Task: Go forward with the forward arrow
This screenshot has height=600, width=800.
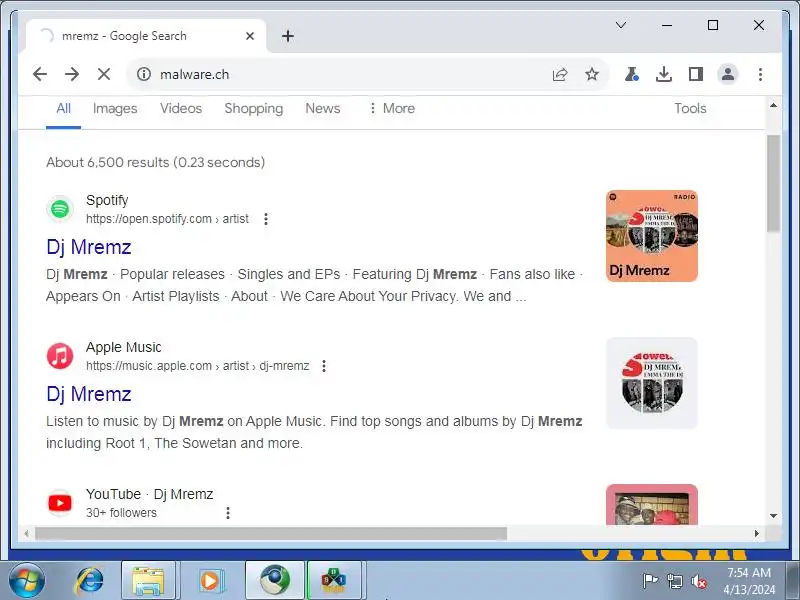Action: click(x=72, y=74)
